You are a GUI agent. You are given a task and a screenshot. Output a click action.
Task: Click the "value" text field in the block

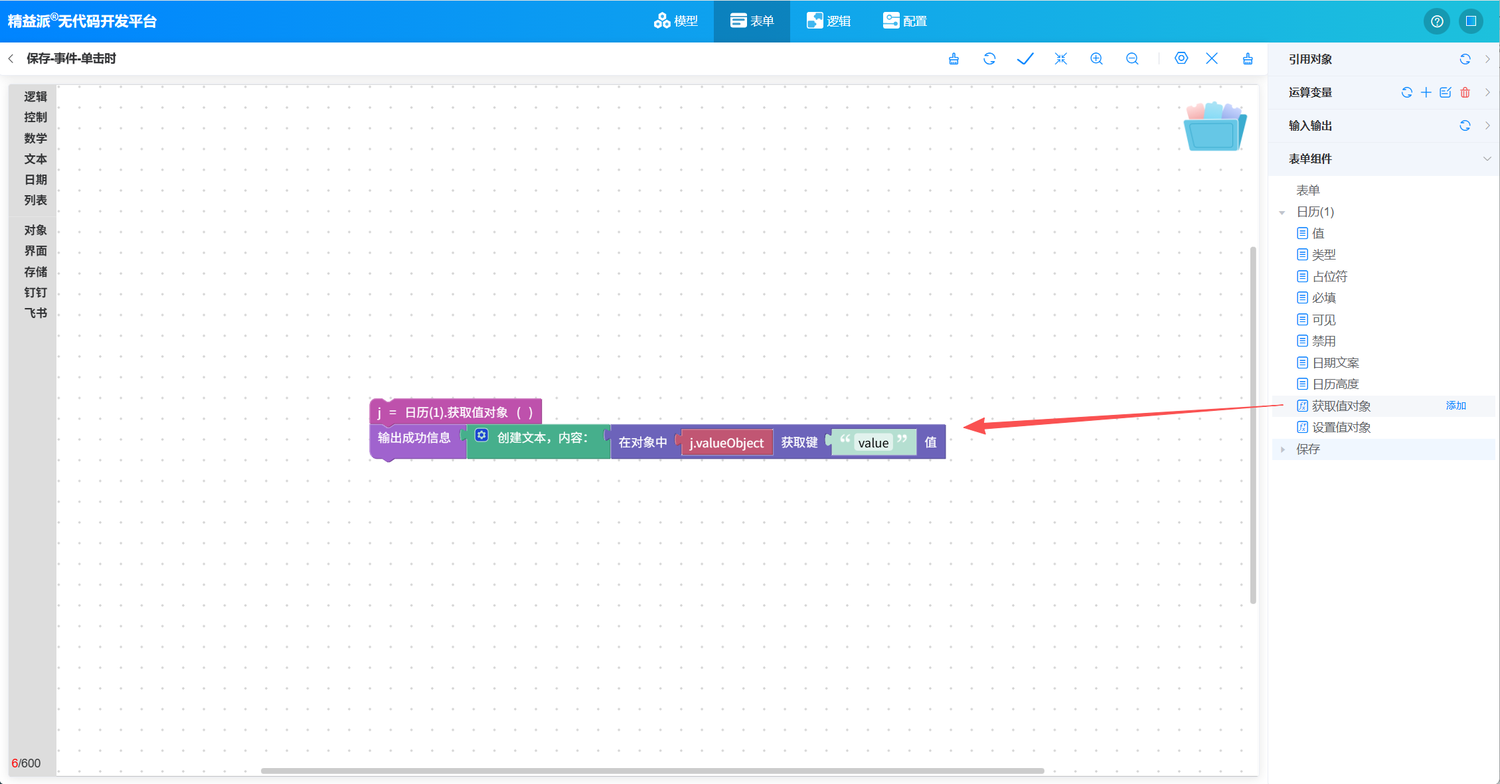click(873, 443)
